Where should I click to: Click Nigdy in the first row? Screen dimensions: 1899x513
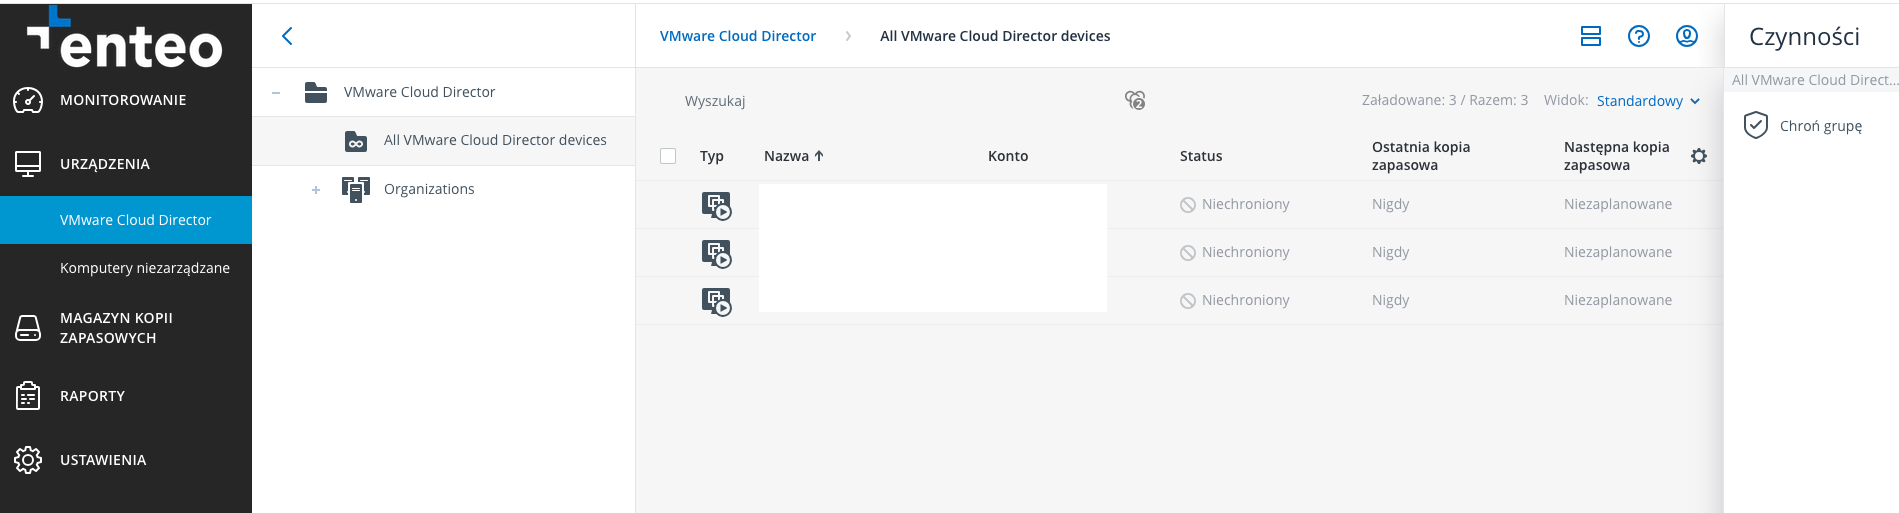(x=1390, y=204)
